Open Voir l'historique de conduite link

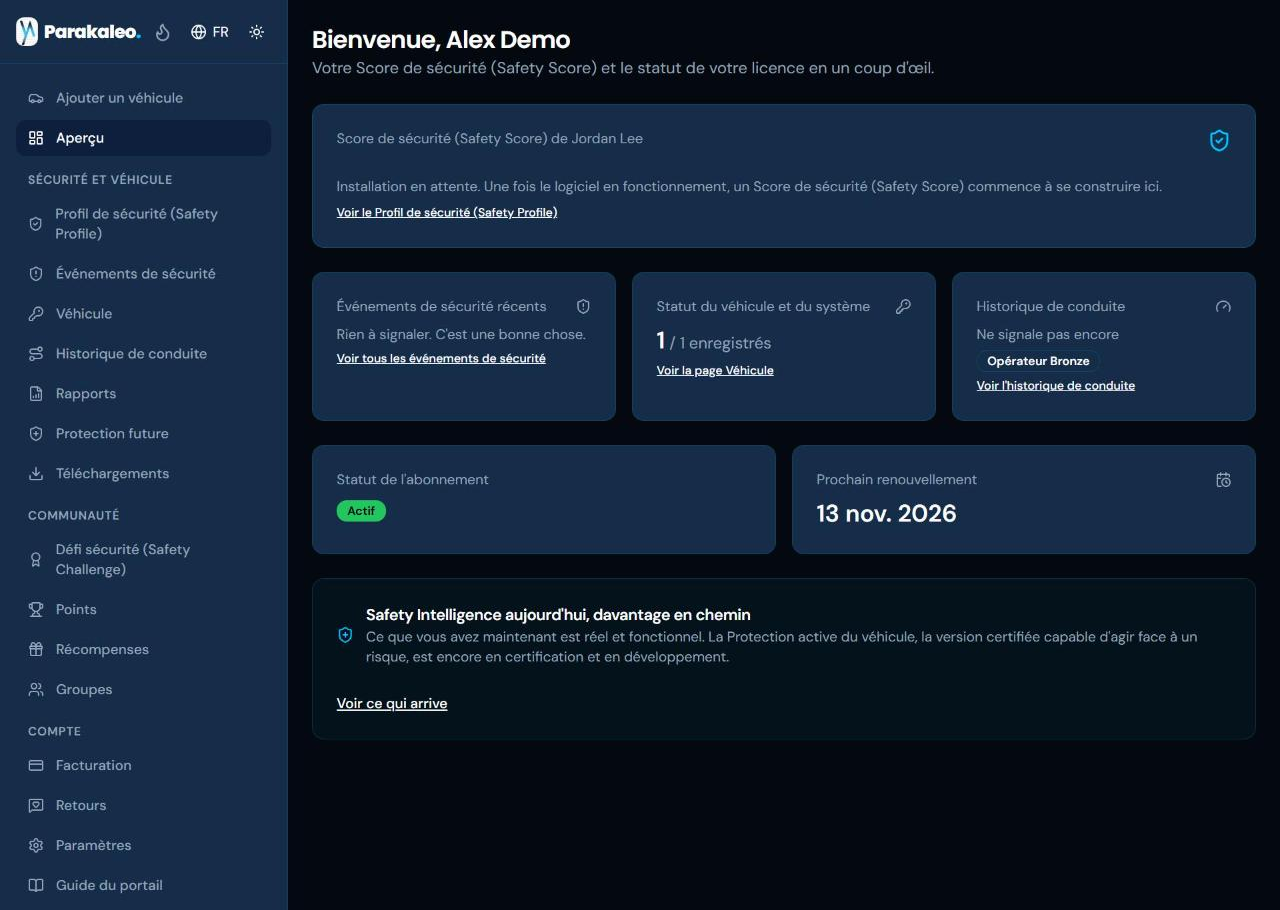tap(1056, 385)
